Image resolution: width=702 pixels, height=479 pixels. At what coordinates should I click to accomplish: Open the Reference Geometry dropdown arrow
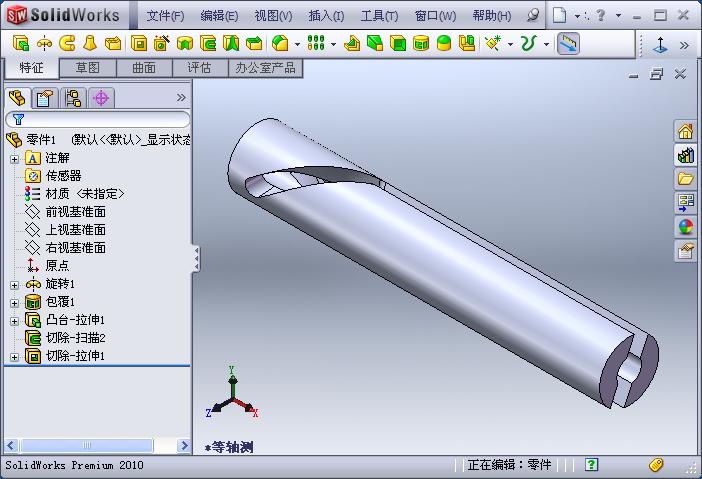[x=510, y=44]
